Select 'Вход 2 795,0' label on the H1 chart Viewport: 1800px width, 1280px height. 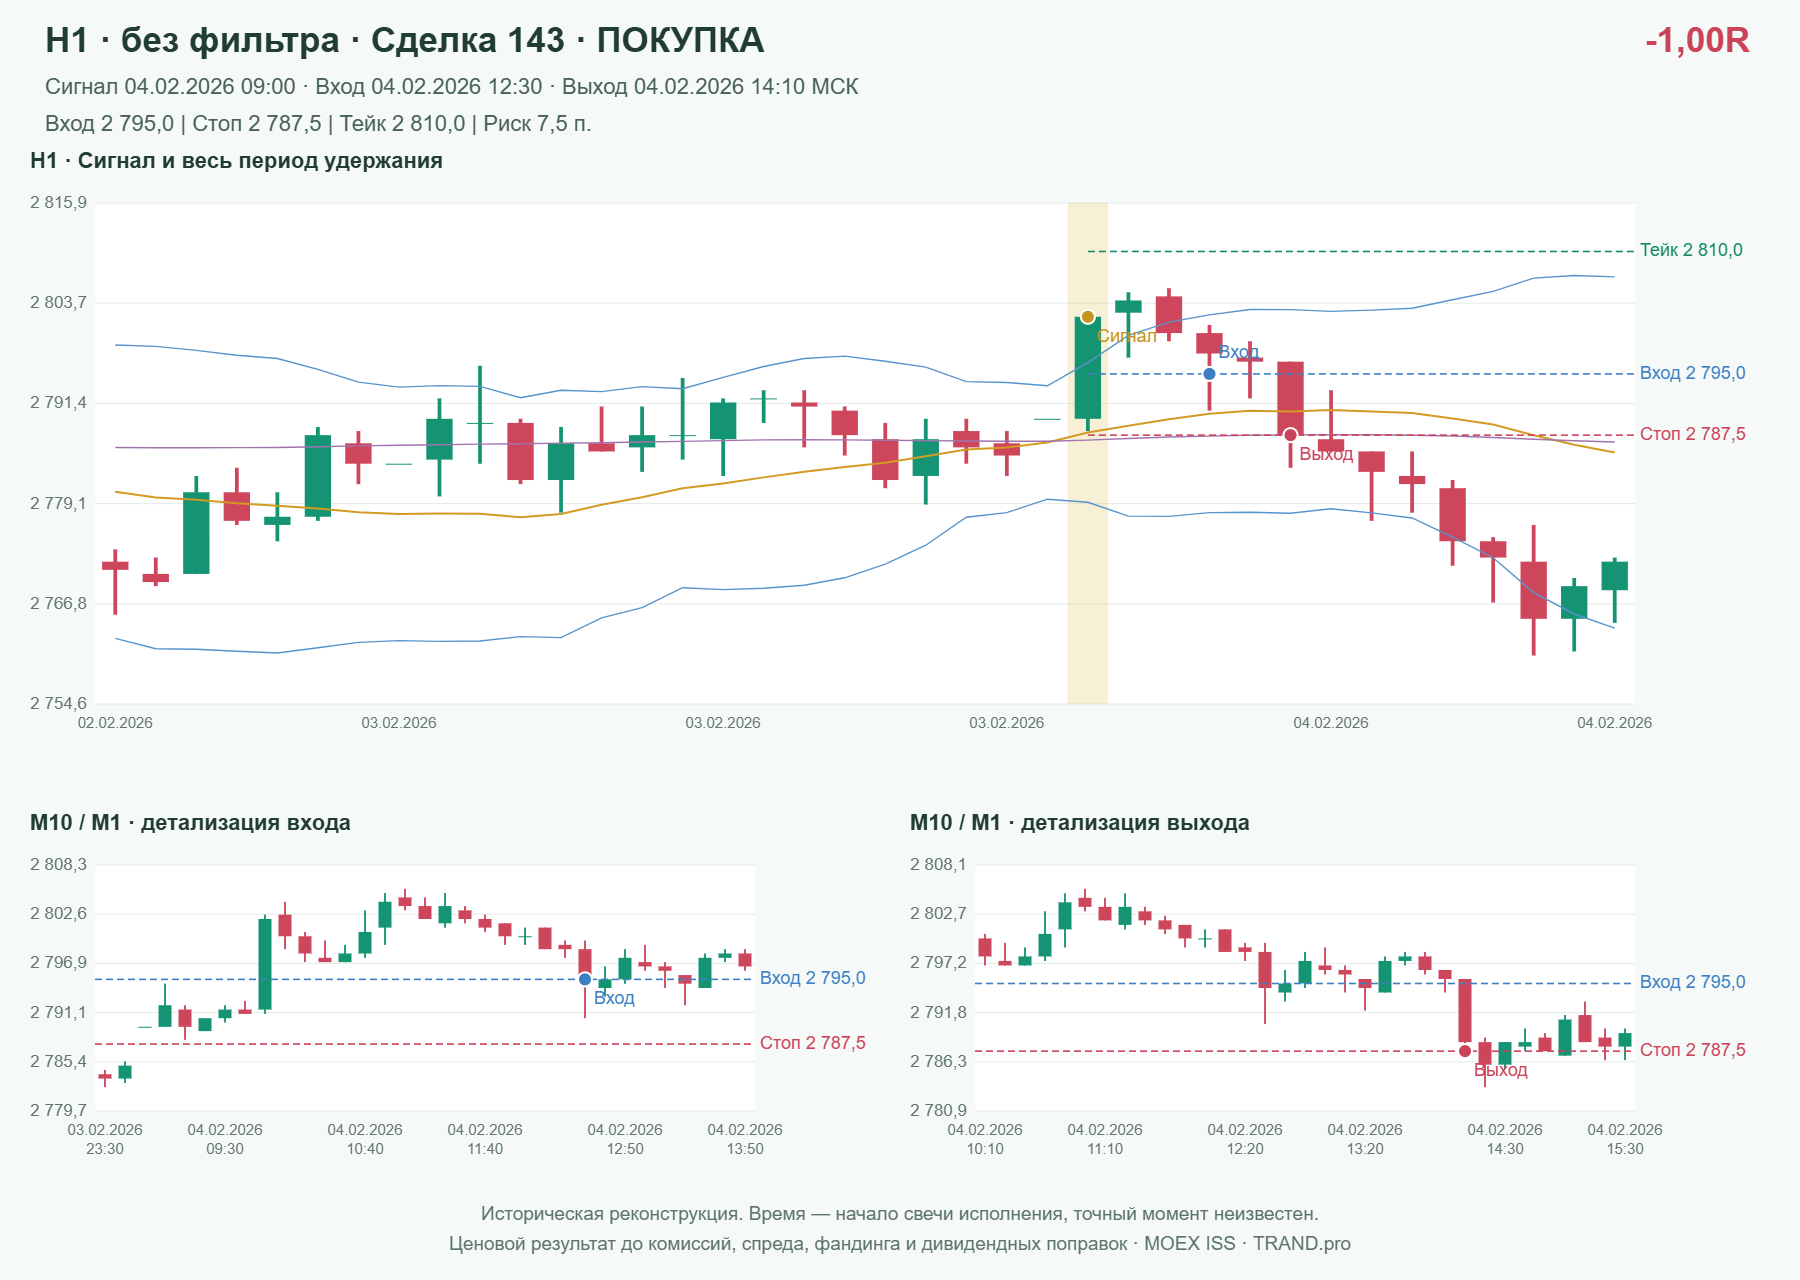(x=1692, y=373)
